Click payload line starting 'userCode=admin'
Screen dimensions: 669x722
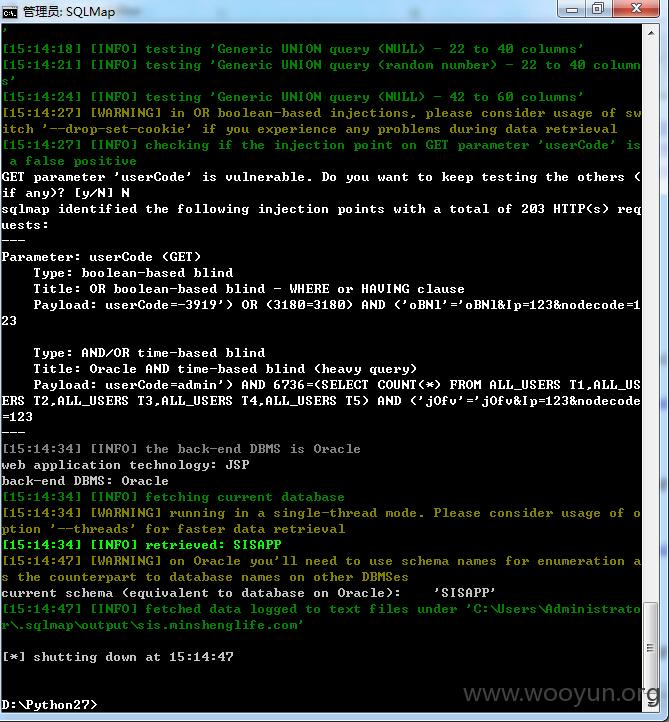pos(337,385)
